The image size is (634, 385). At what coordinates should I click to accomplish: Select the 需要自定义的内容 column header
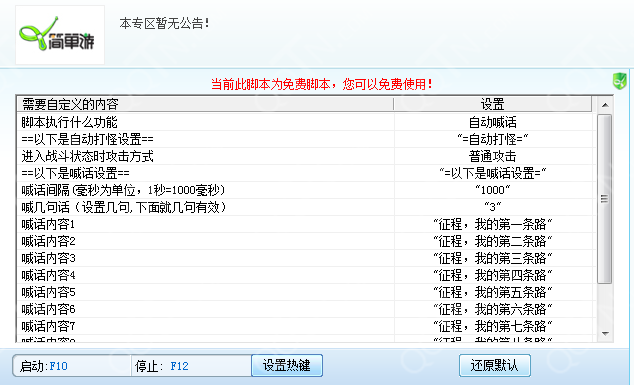(x=205, y=104)
